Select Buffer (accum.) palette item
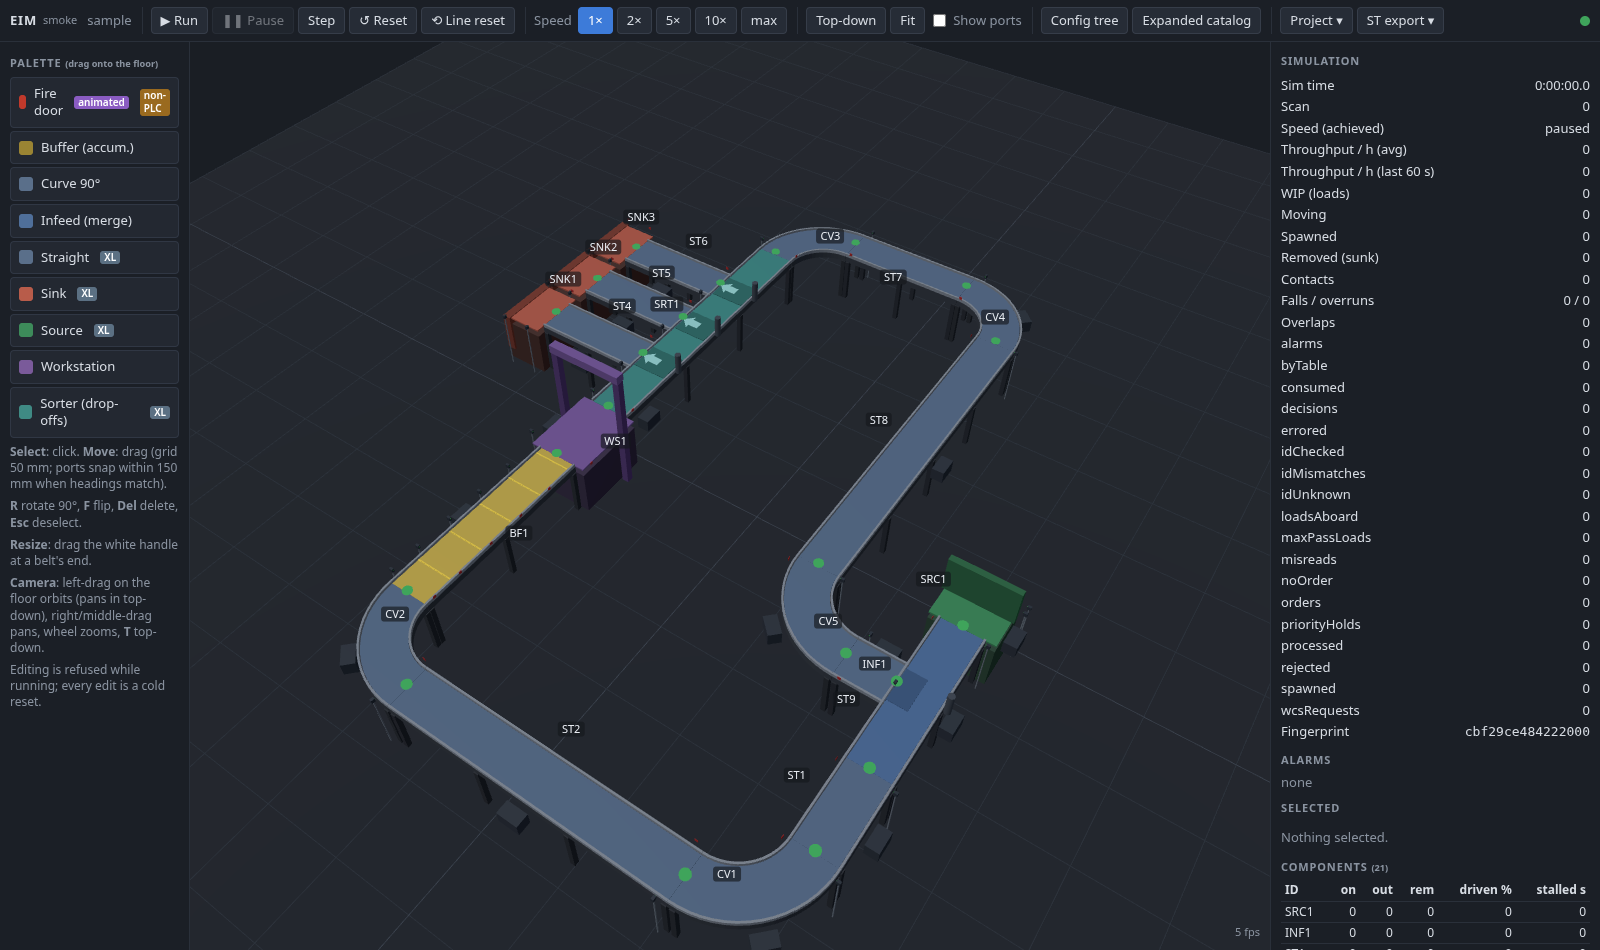This screenshot has height=950, width=1600. coord(94,147)
